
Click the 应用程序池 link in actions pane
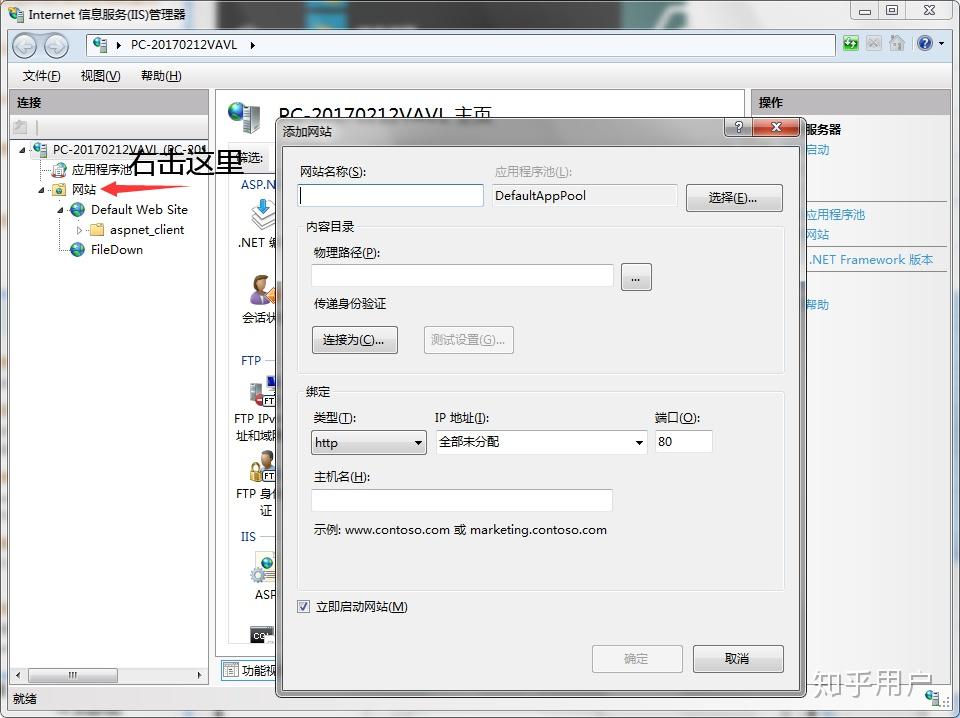pos(835,215)
